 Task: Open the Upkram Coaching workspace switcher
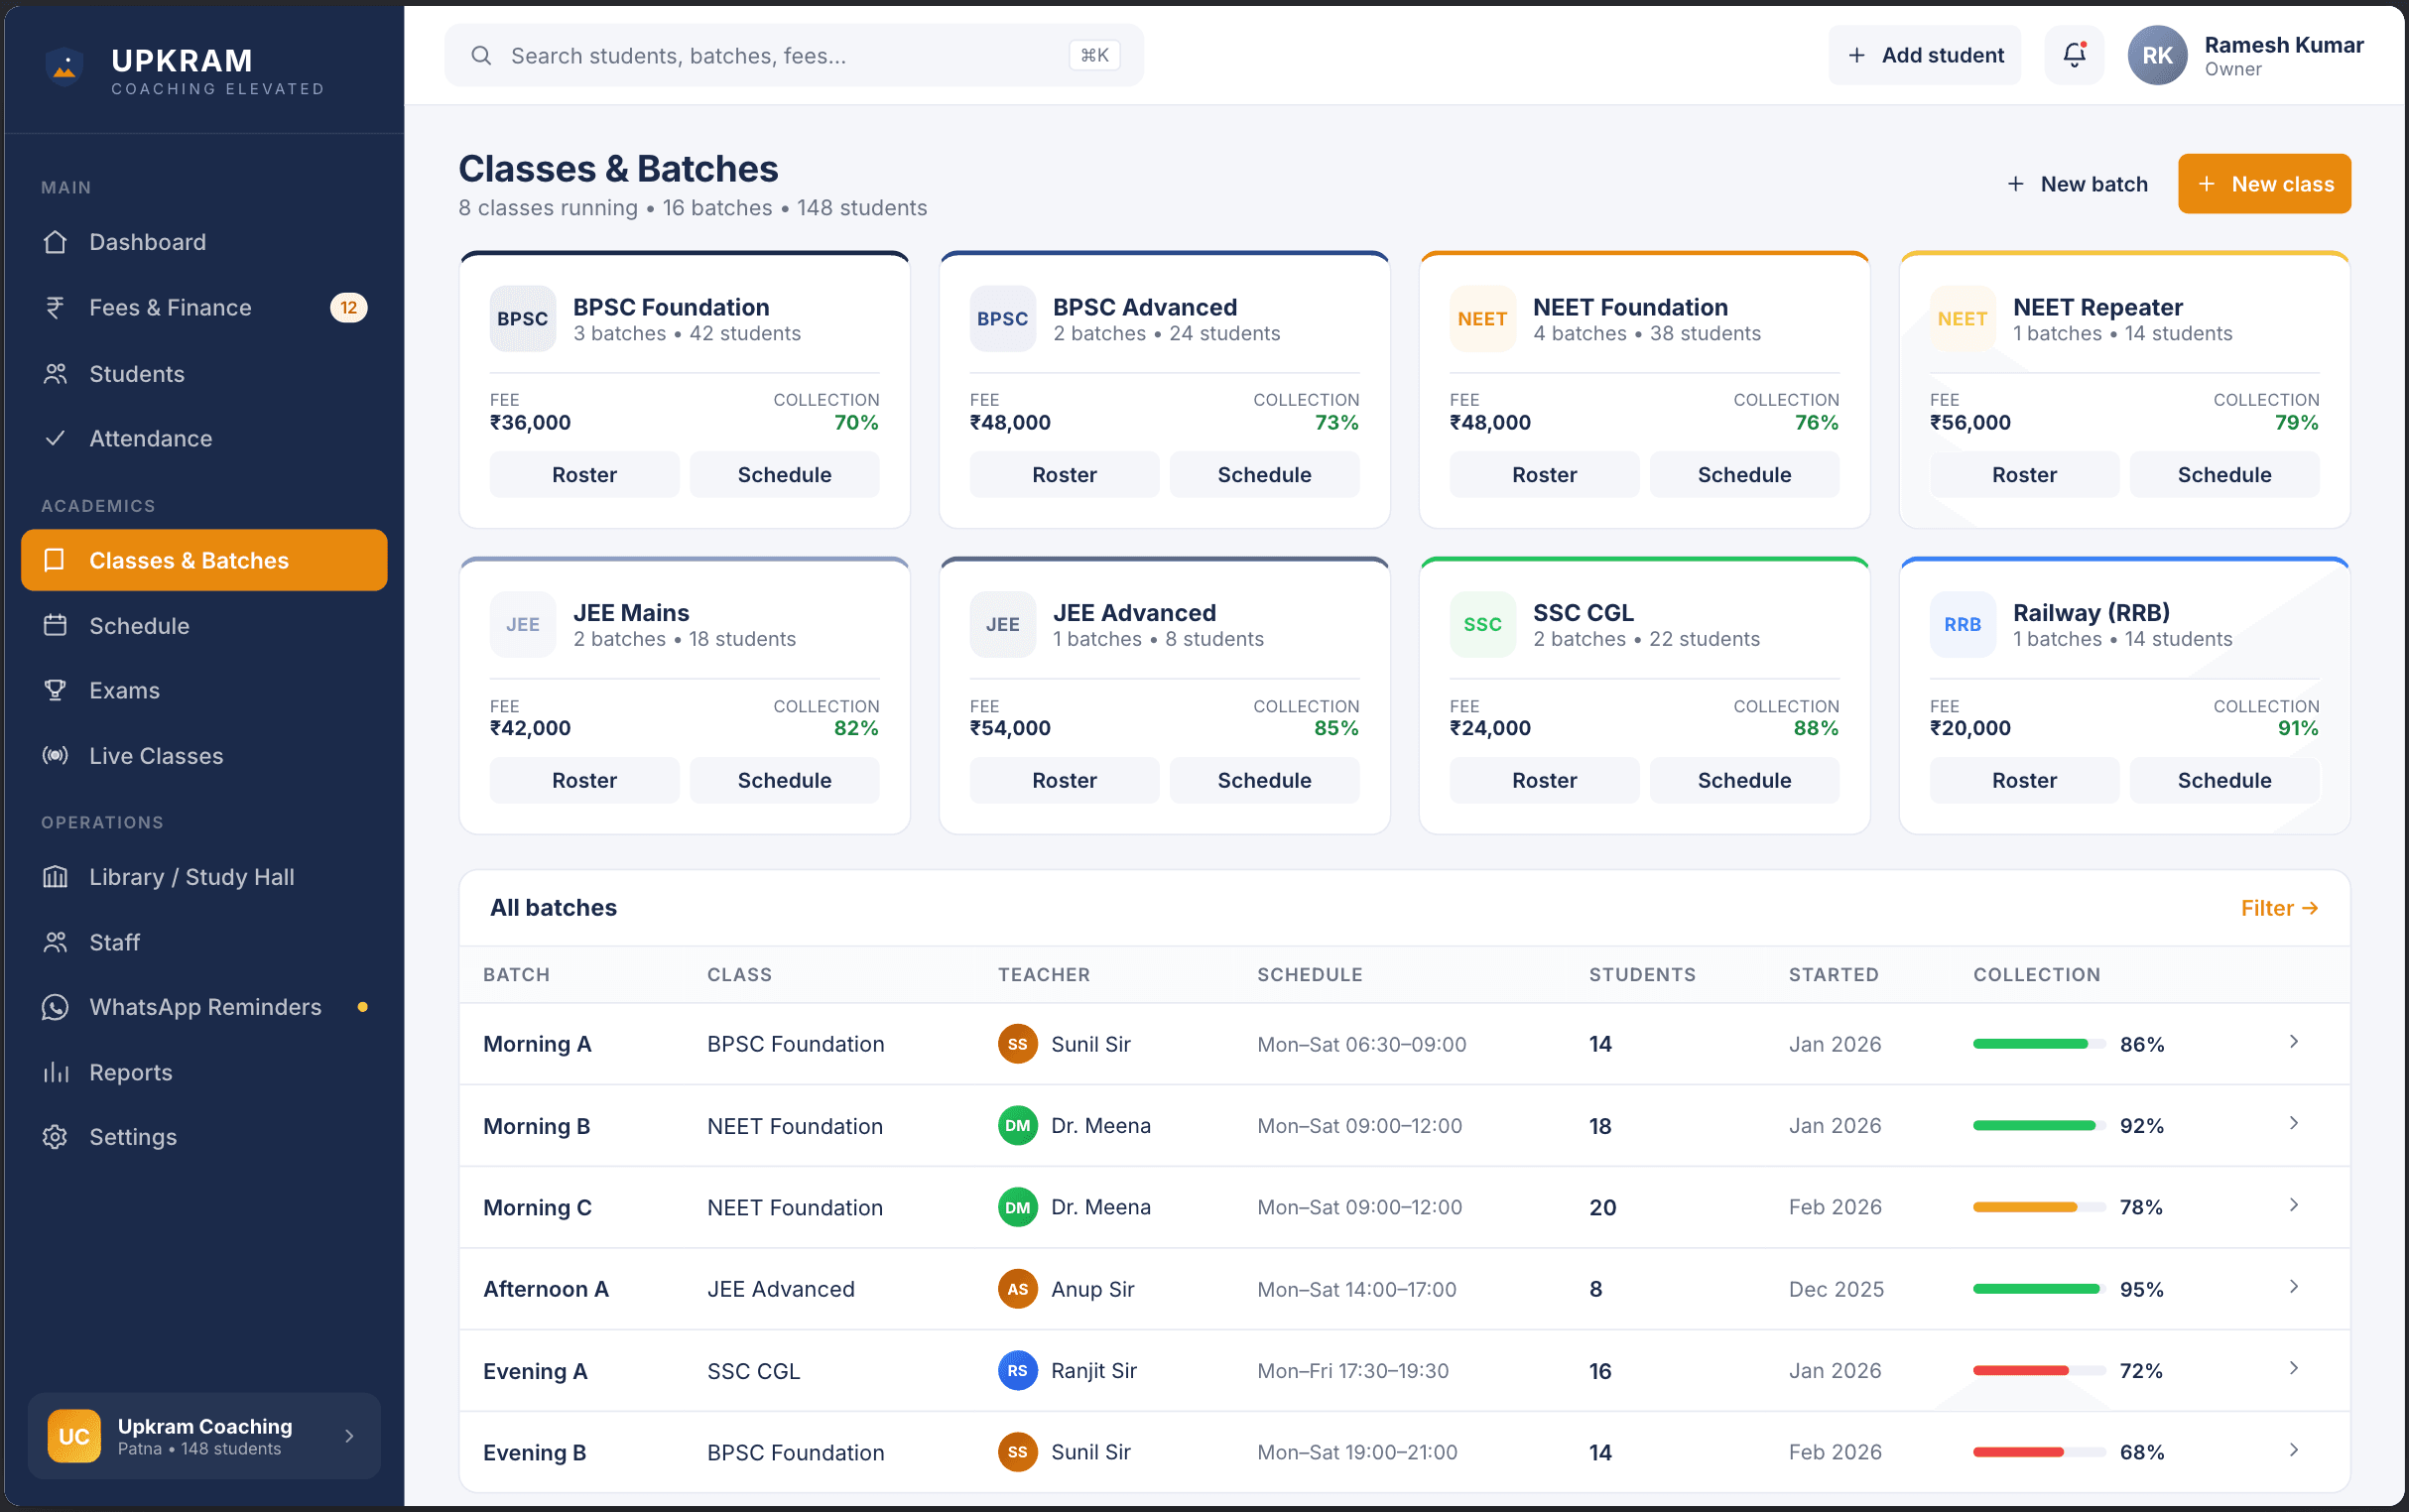[x=204, y=1436]
